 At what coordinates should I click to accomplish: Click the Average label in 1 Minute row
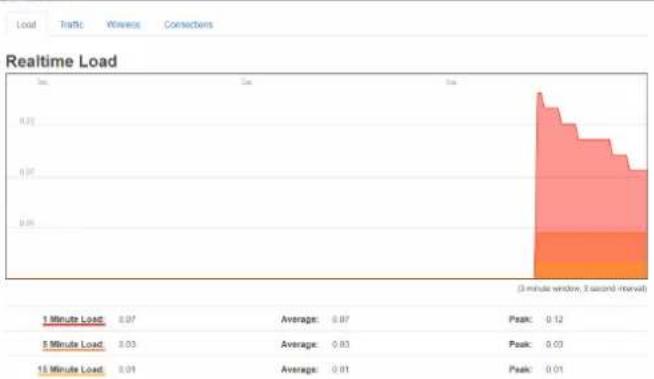pos(299,319)
